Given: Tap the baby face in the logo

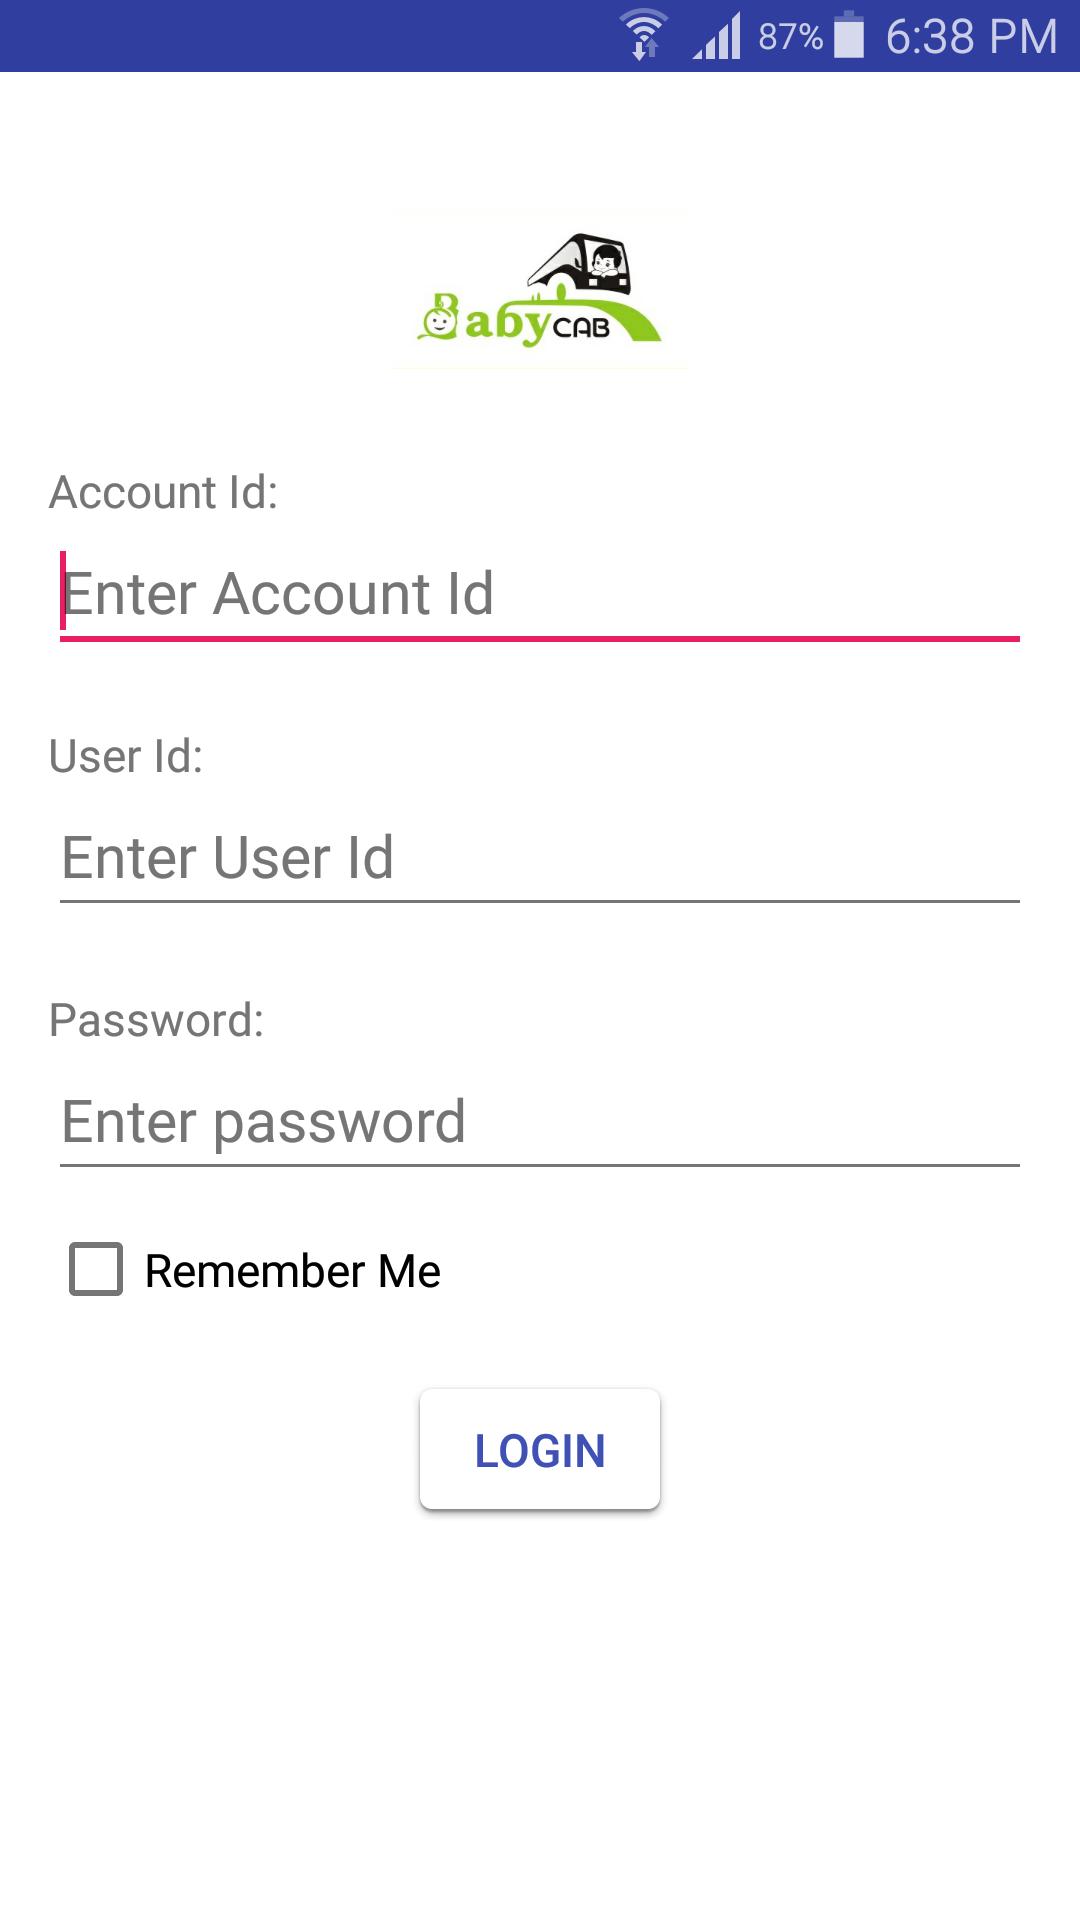Looking at the screenshot, I should [x=438, y=320].
